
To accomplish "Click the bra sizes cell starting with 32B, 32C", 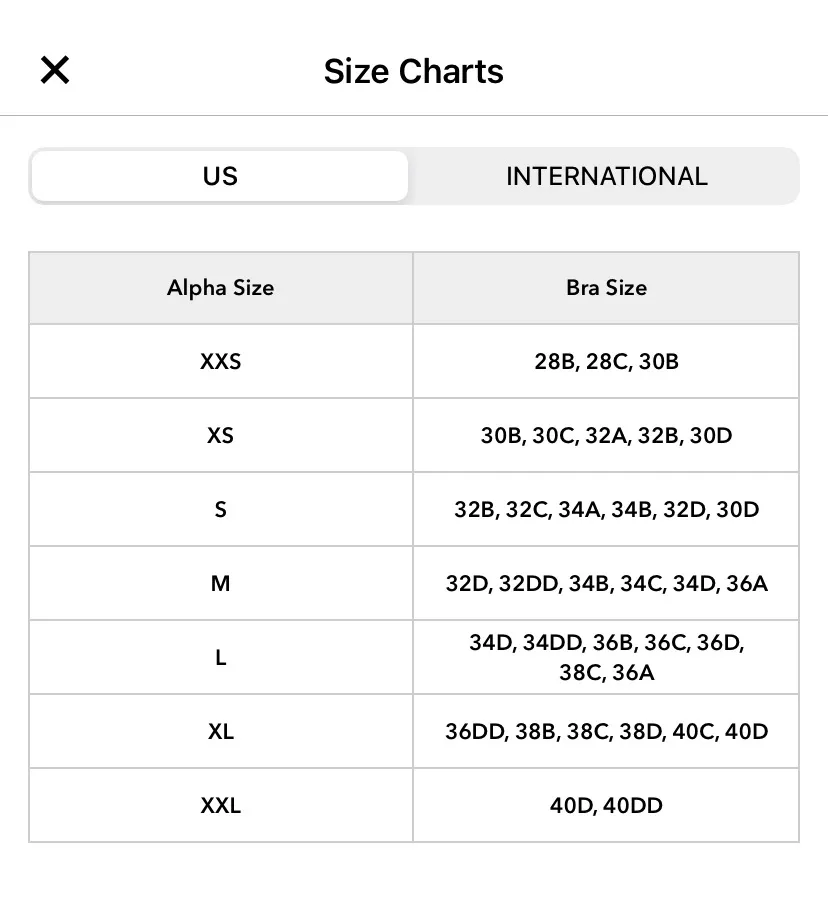I will pyautogui.click(x=606, y=509).
